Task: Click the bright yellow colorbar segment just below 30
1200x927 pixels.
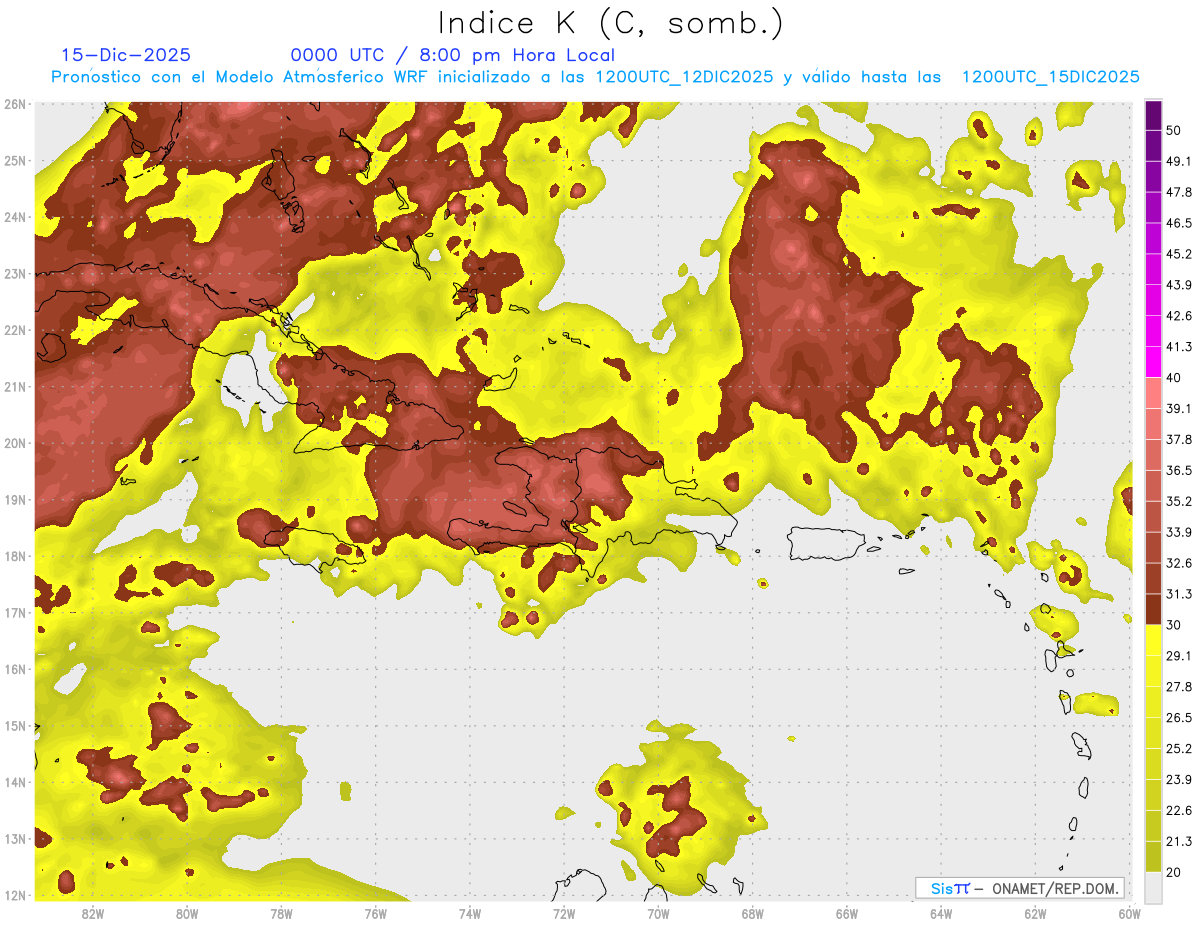Action: point(1152,640)
